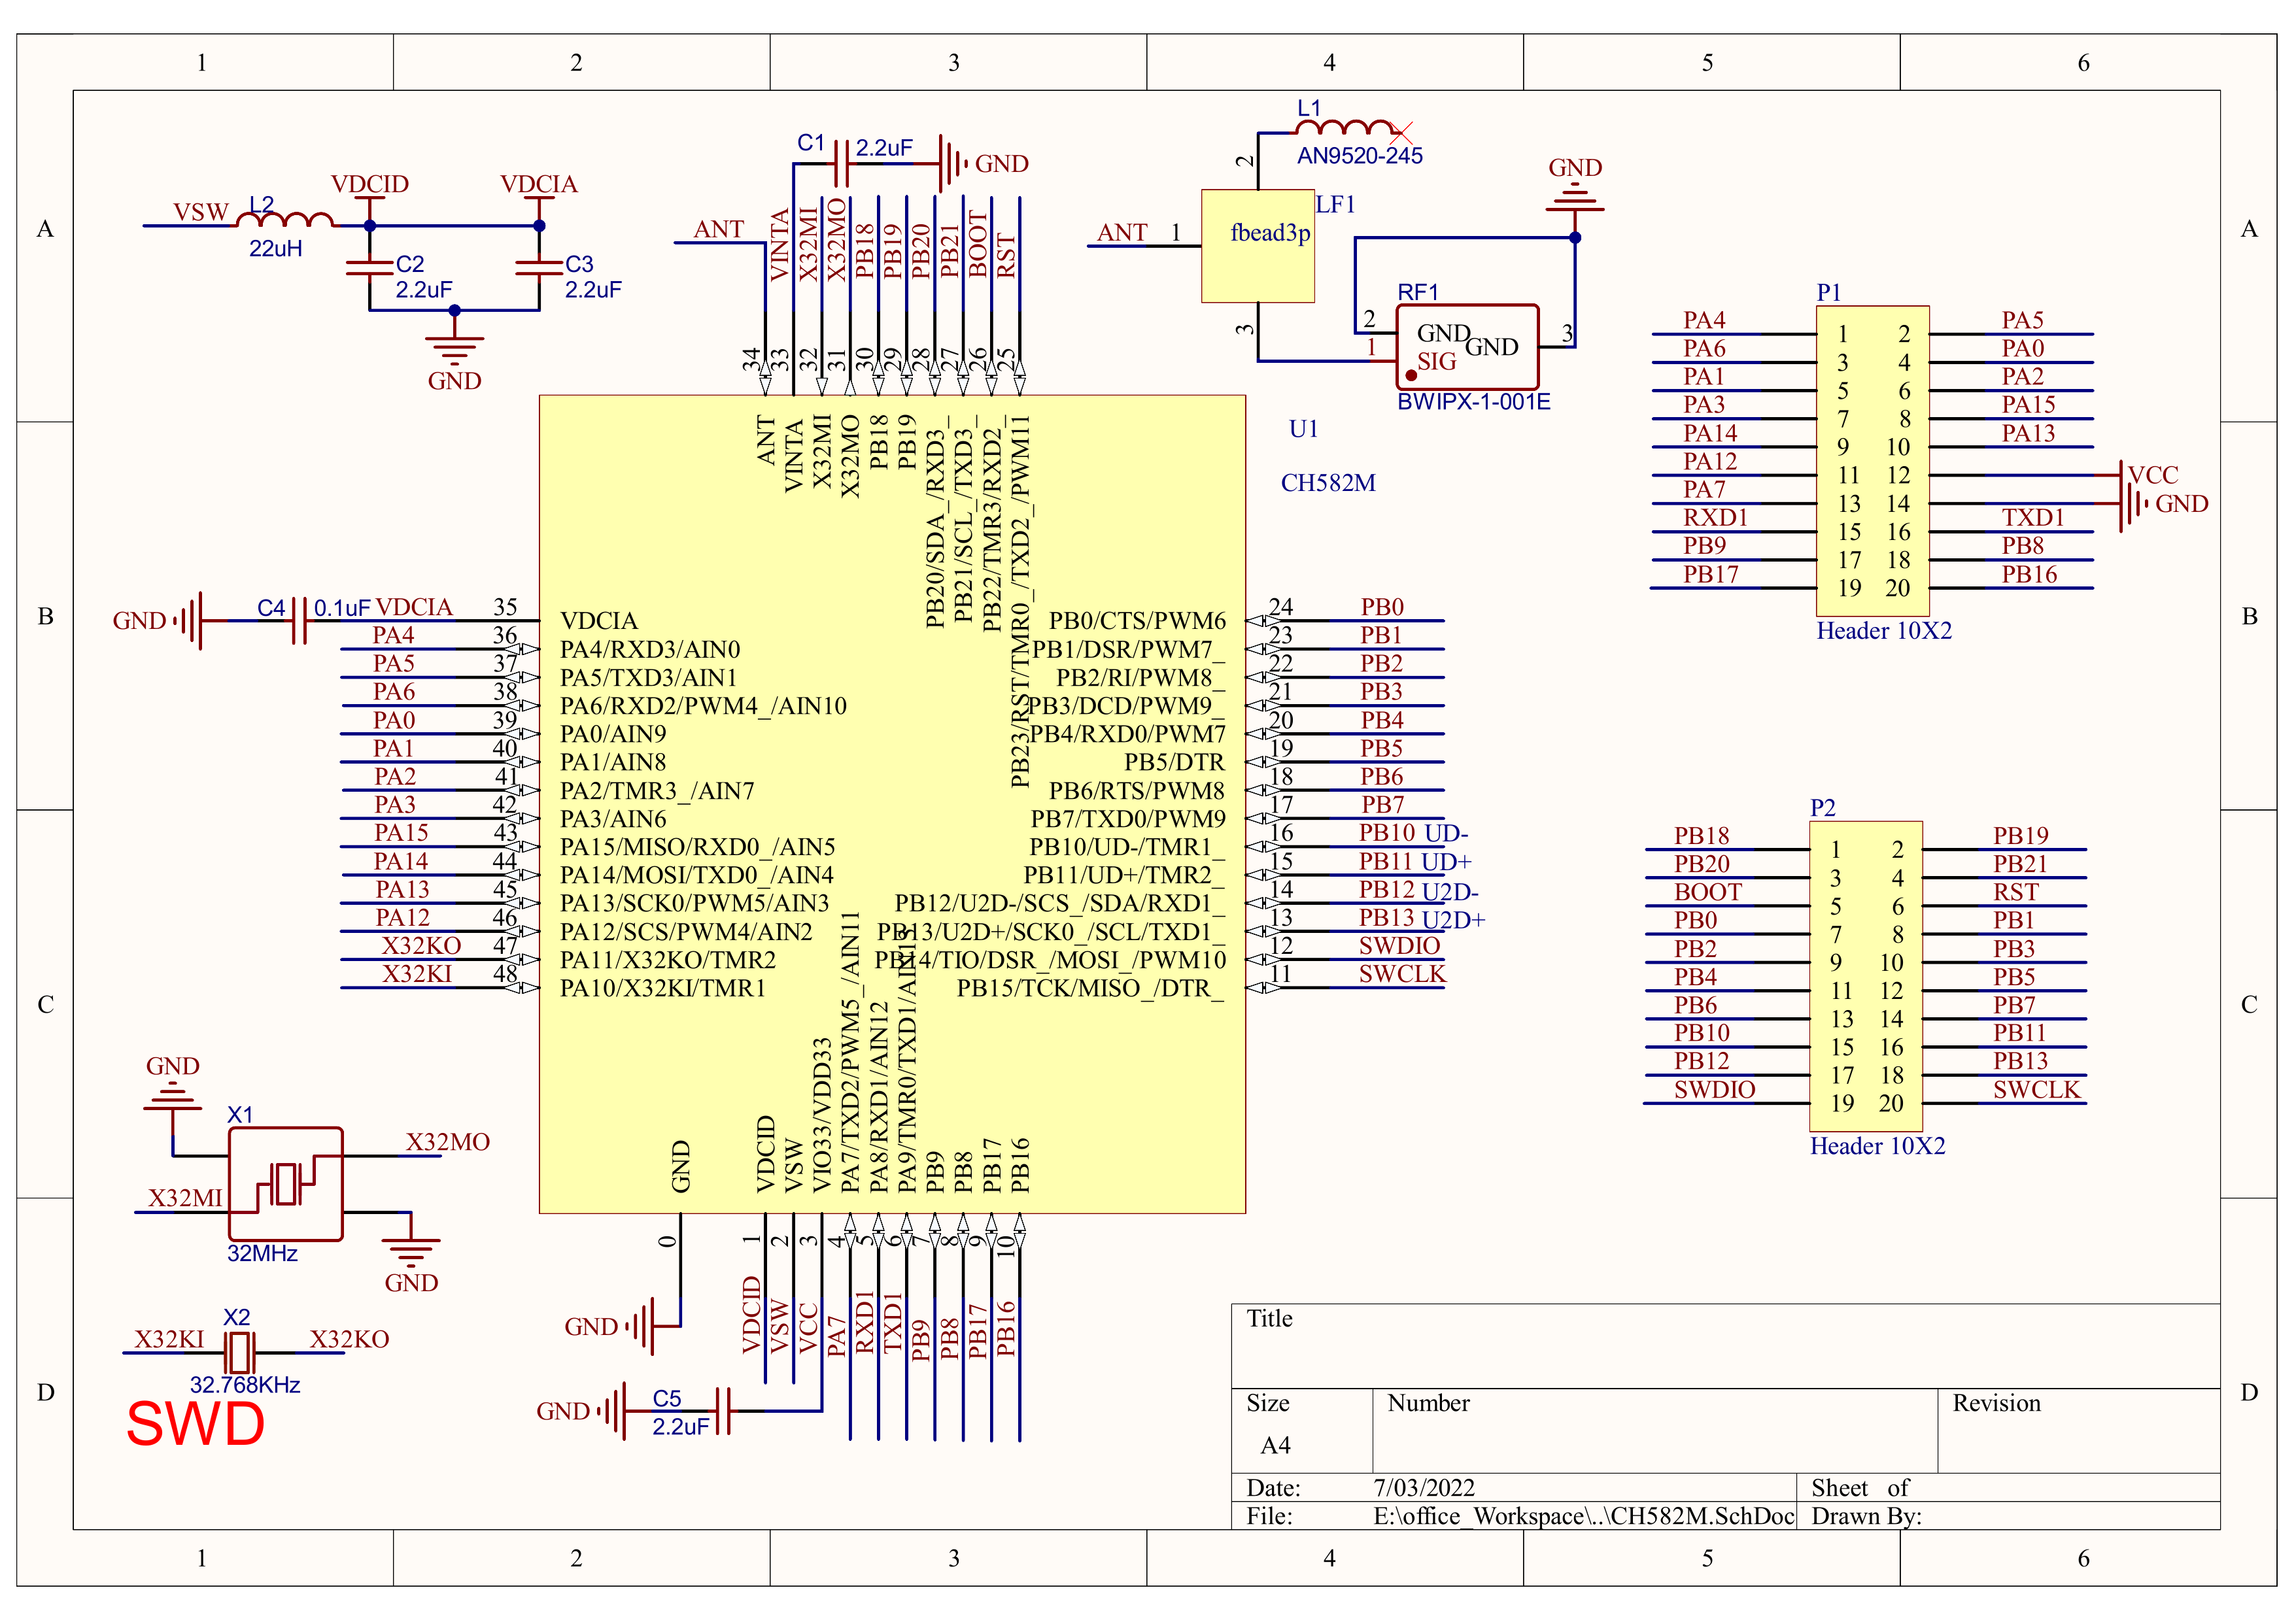Click the 32.768KHz value text
The image size is (2296, 1622).
(245, 1385)
